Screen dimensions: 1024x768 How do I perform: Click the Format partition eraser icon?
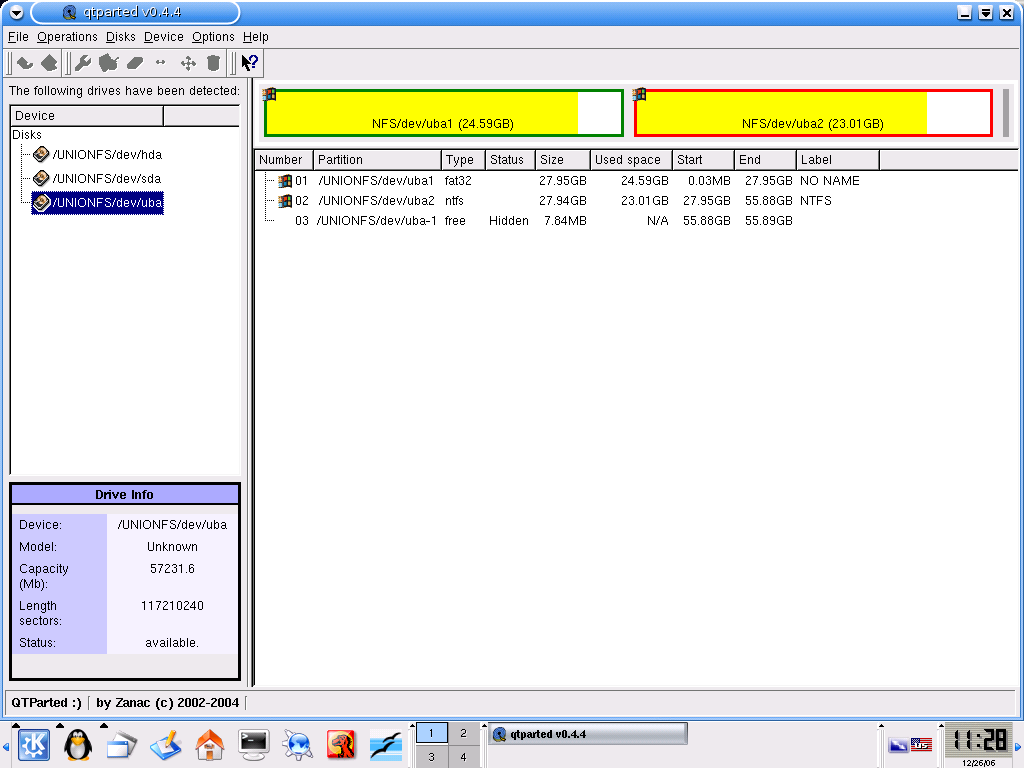click(x=135, y=63)
